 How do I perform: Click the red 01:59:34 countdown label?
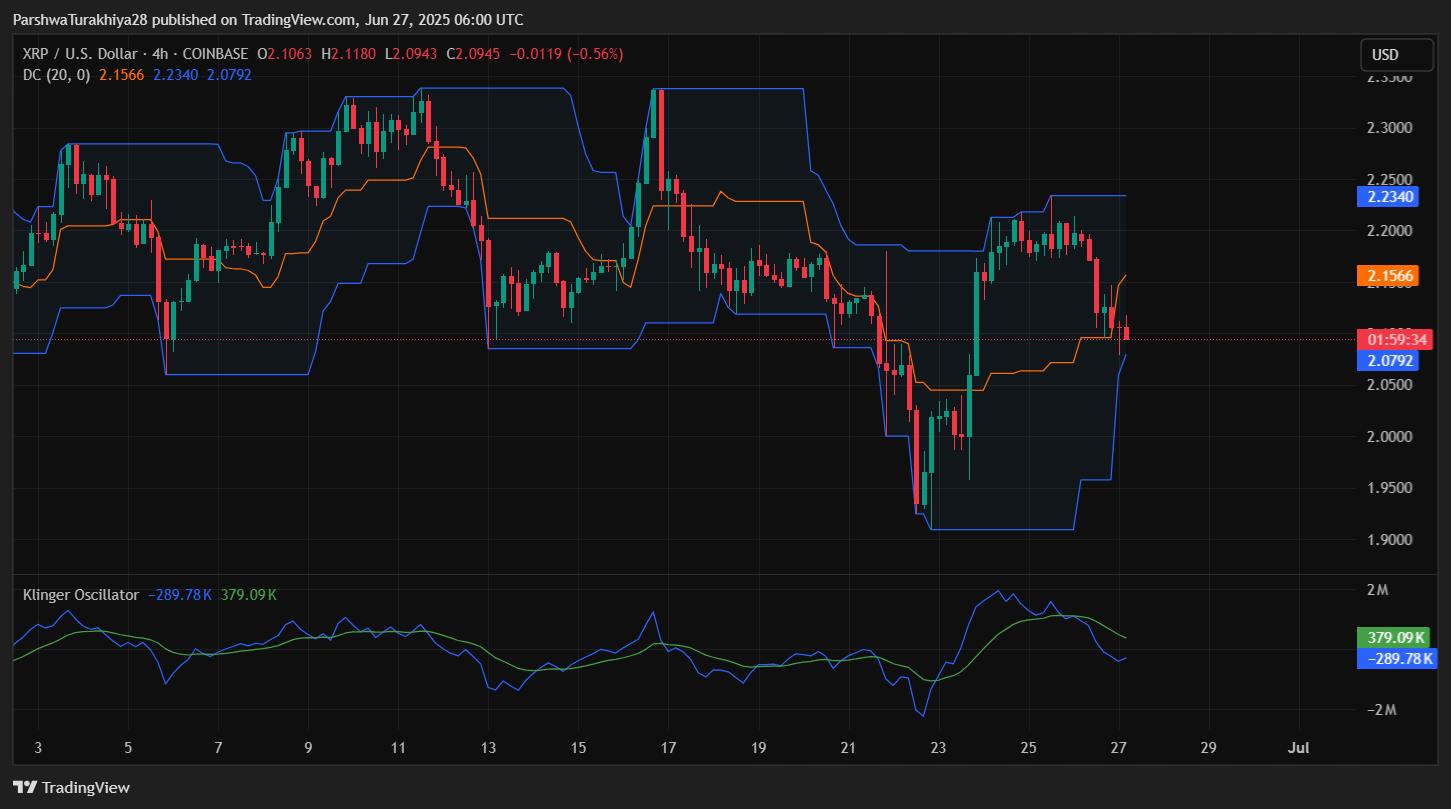tap(1396, 340)
